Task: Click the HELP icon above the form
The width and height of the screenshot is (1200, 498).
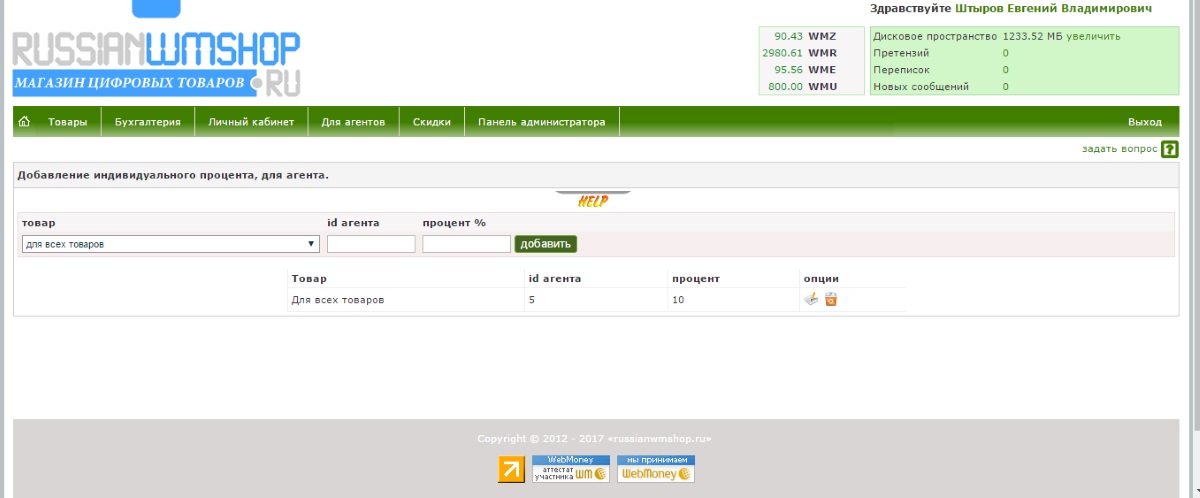Action: [x=592, y=199]
